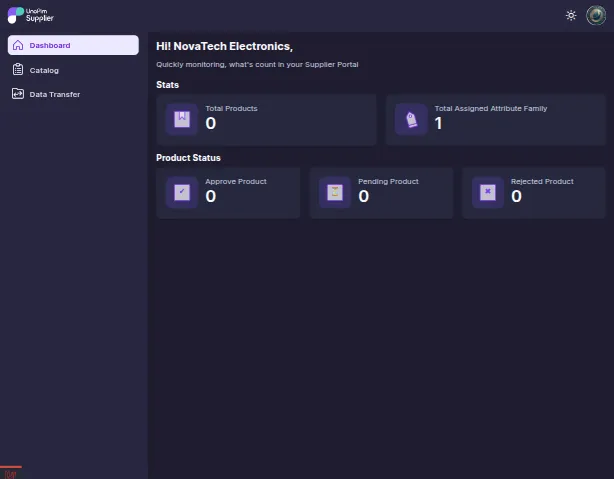This screenshot has height=479, width=614.
Task: Select the Pending Product label
Action: point(388,182)
